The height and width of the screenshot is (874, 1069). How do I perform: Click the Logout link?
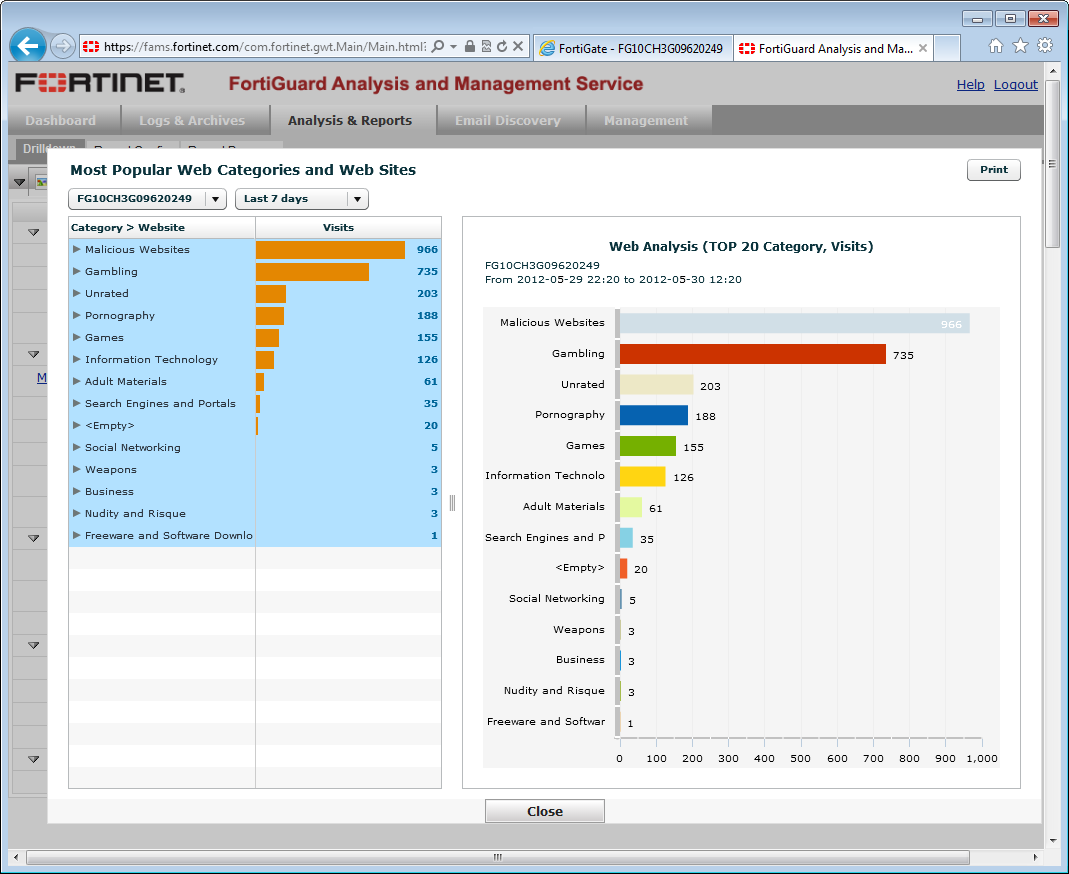pyautogui.click(x=1015, y=85)
